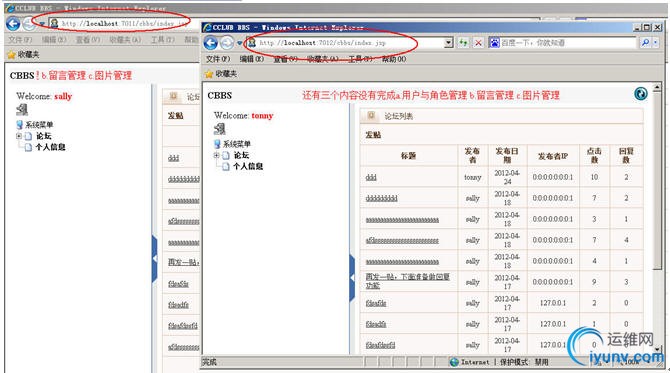Click the 回复数 column header
This screenshot has width=670, height=373.
[x=626, y=156]
